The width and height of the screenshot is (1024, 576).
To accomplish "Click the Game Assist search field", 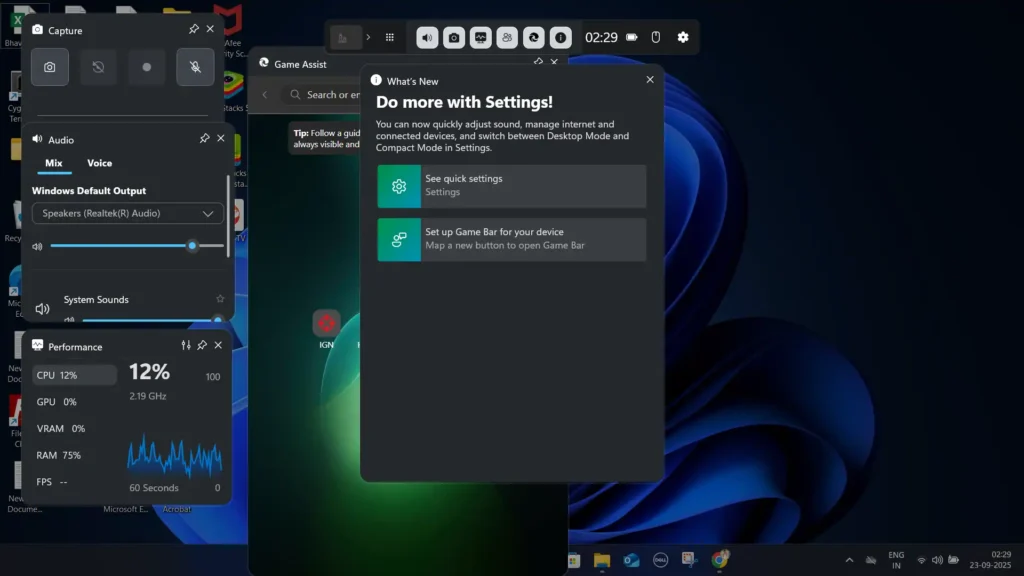I will pyautogui.click(x=323, y=95).
